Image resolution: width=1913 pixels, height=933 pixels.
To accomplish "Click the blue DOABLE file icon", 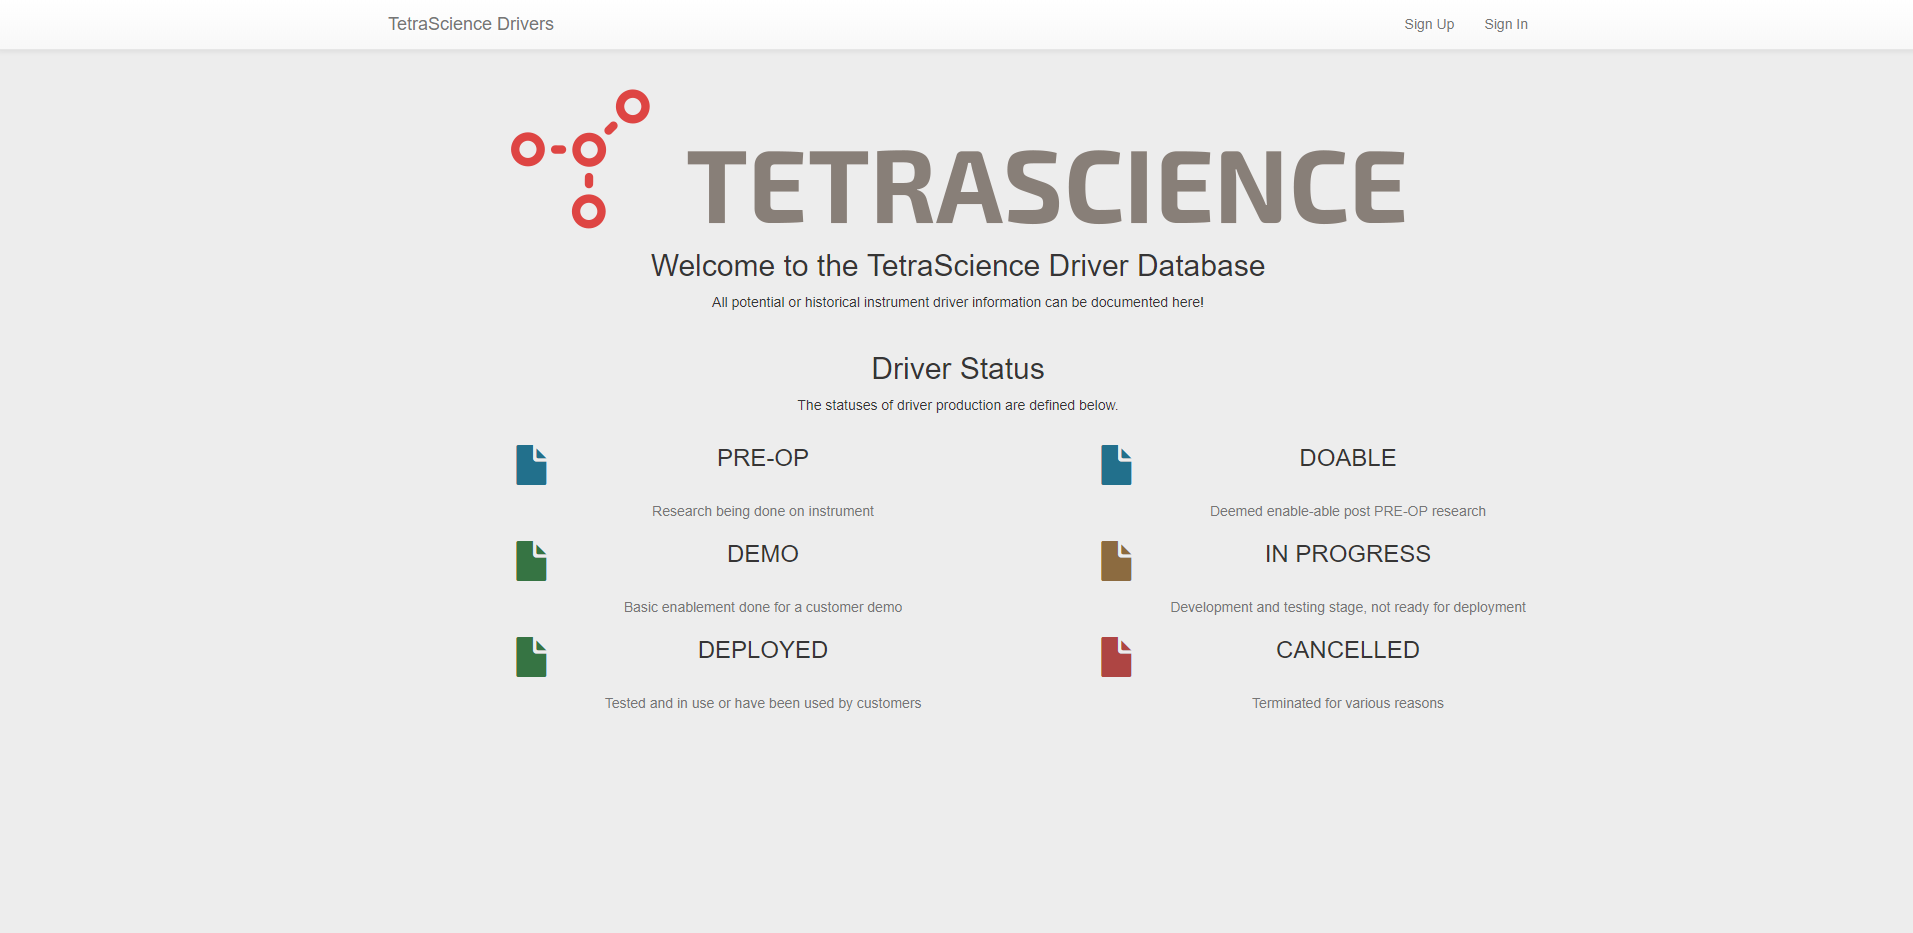I will [1116, 465].
